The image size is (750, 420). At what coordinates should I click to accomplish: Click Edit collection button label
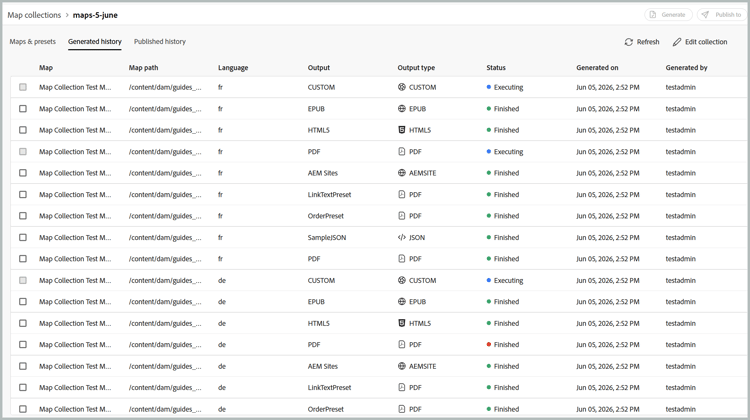pos(706,42)
